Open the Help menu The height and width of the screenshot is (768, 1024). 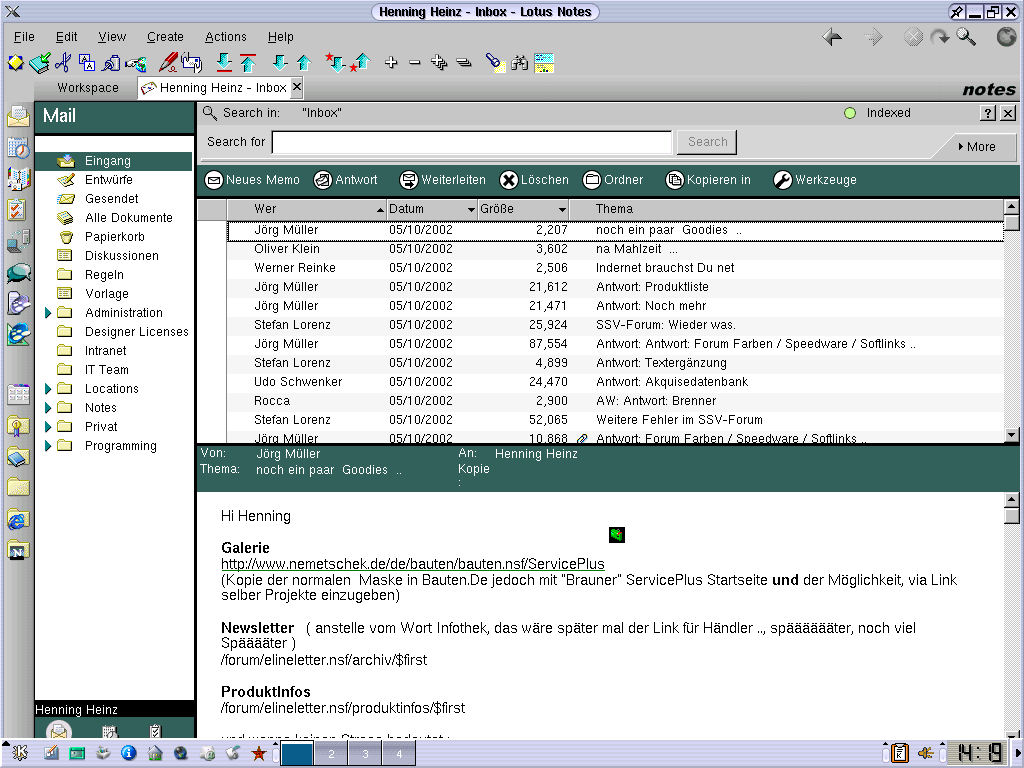[x=281, y=37]
